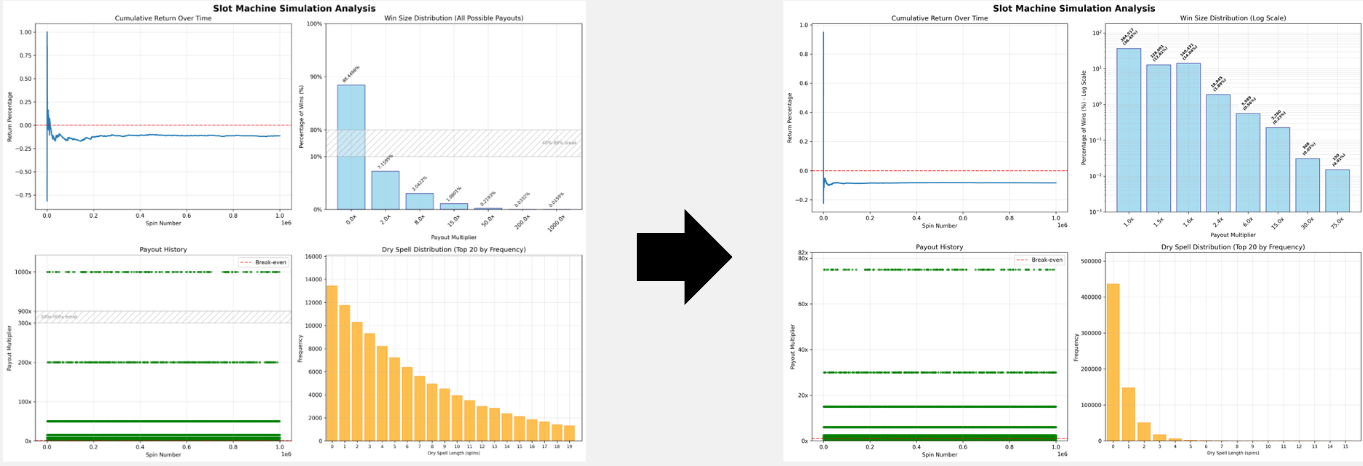Click the 60x tick on Payout Multiplier axis
This screenshot has width=1363, height=466.
[803, 304]
